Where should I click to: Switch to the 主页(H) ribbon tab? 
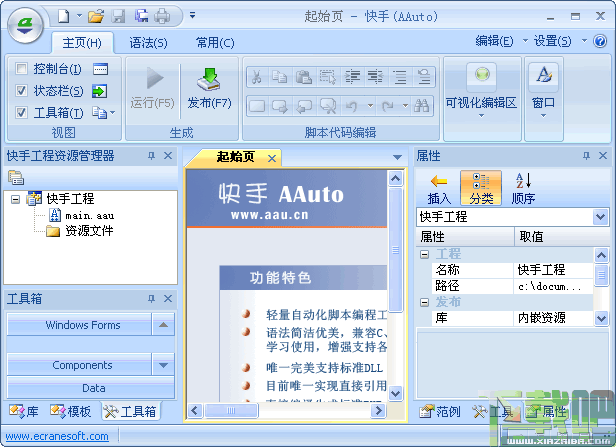pyautogui.click(x=82, y=42)
